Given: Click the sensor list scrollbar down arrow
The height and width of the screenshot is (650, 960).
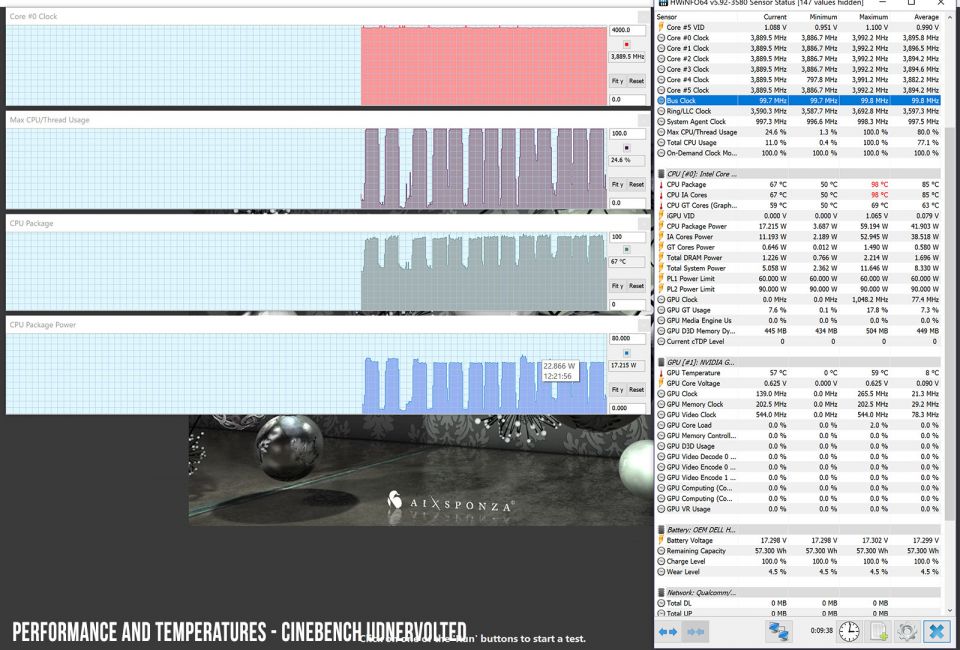Looking at the screenshot, I should pyautogui.click(x=950, y=610).
